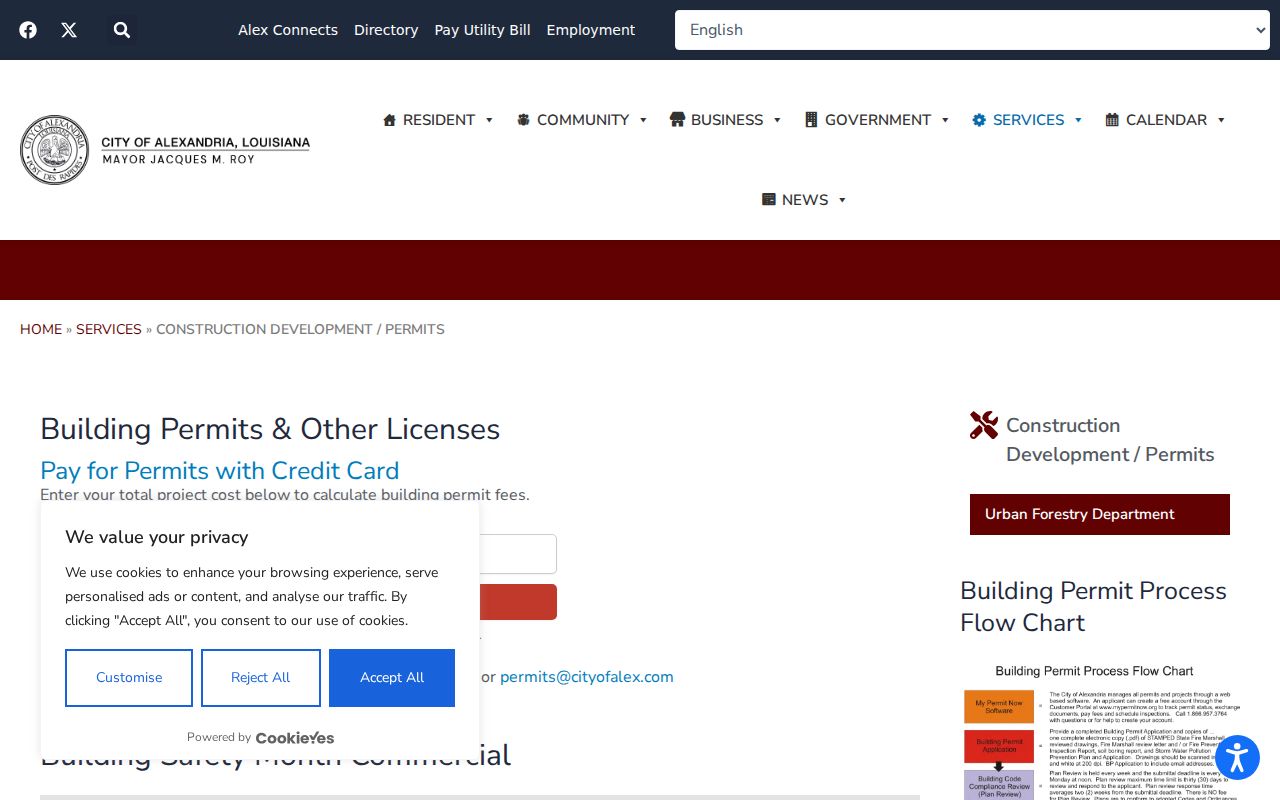
Task: Click SERVICES in the breadcrumb
Action: pos(109,329)
